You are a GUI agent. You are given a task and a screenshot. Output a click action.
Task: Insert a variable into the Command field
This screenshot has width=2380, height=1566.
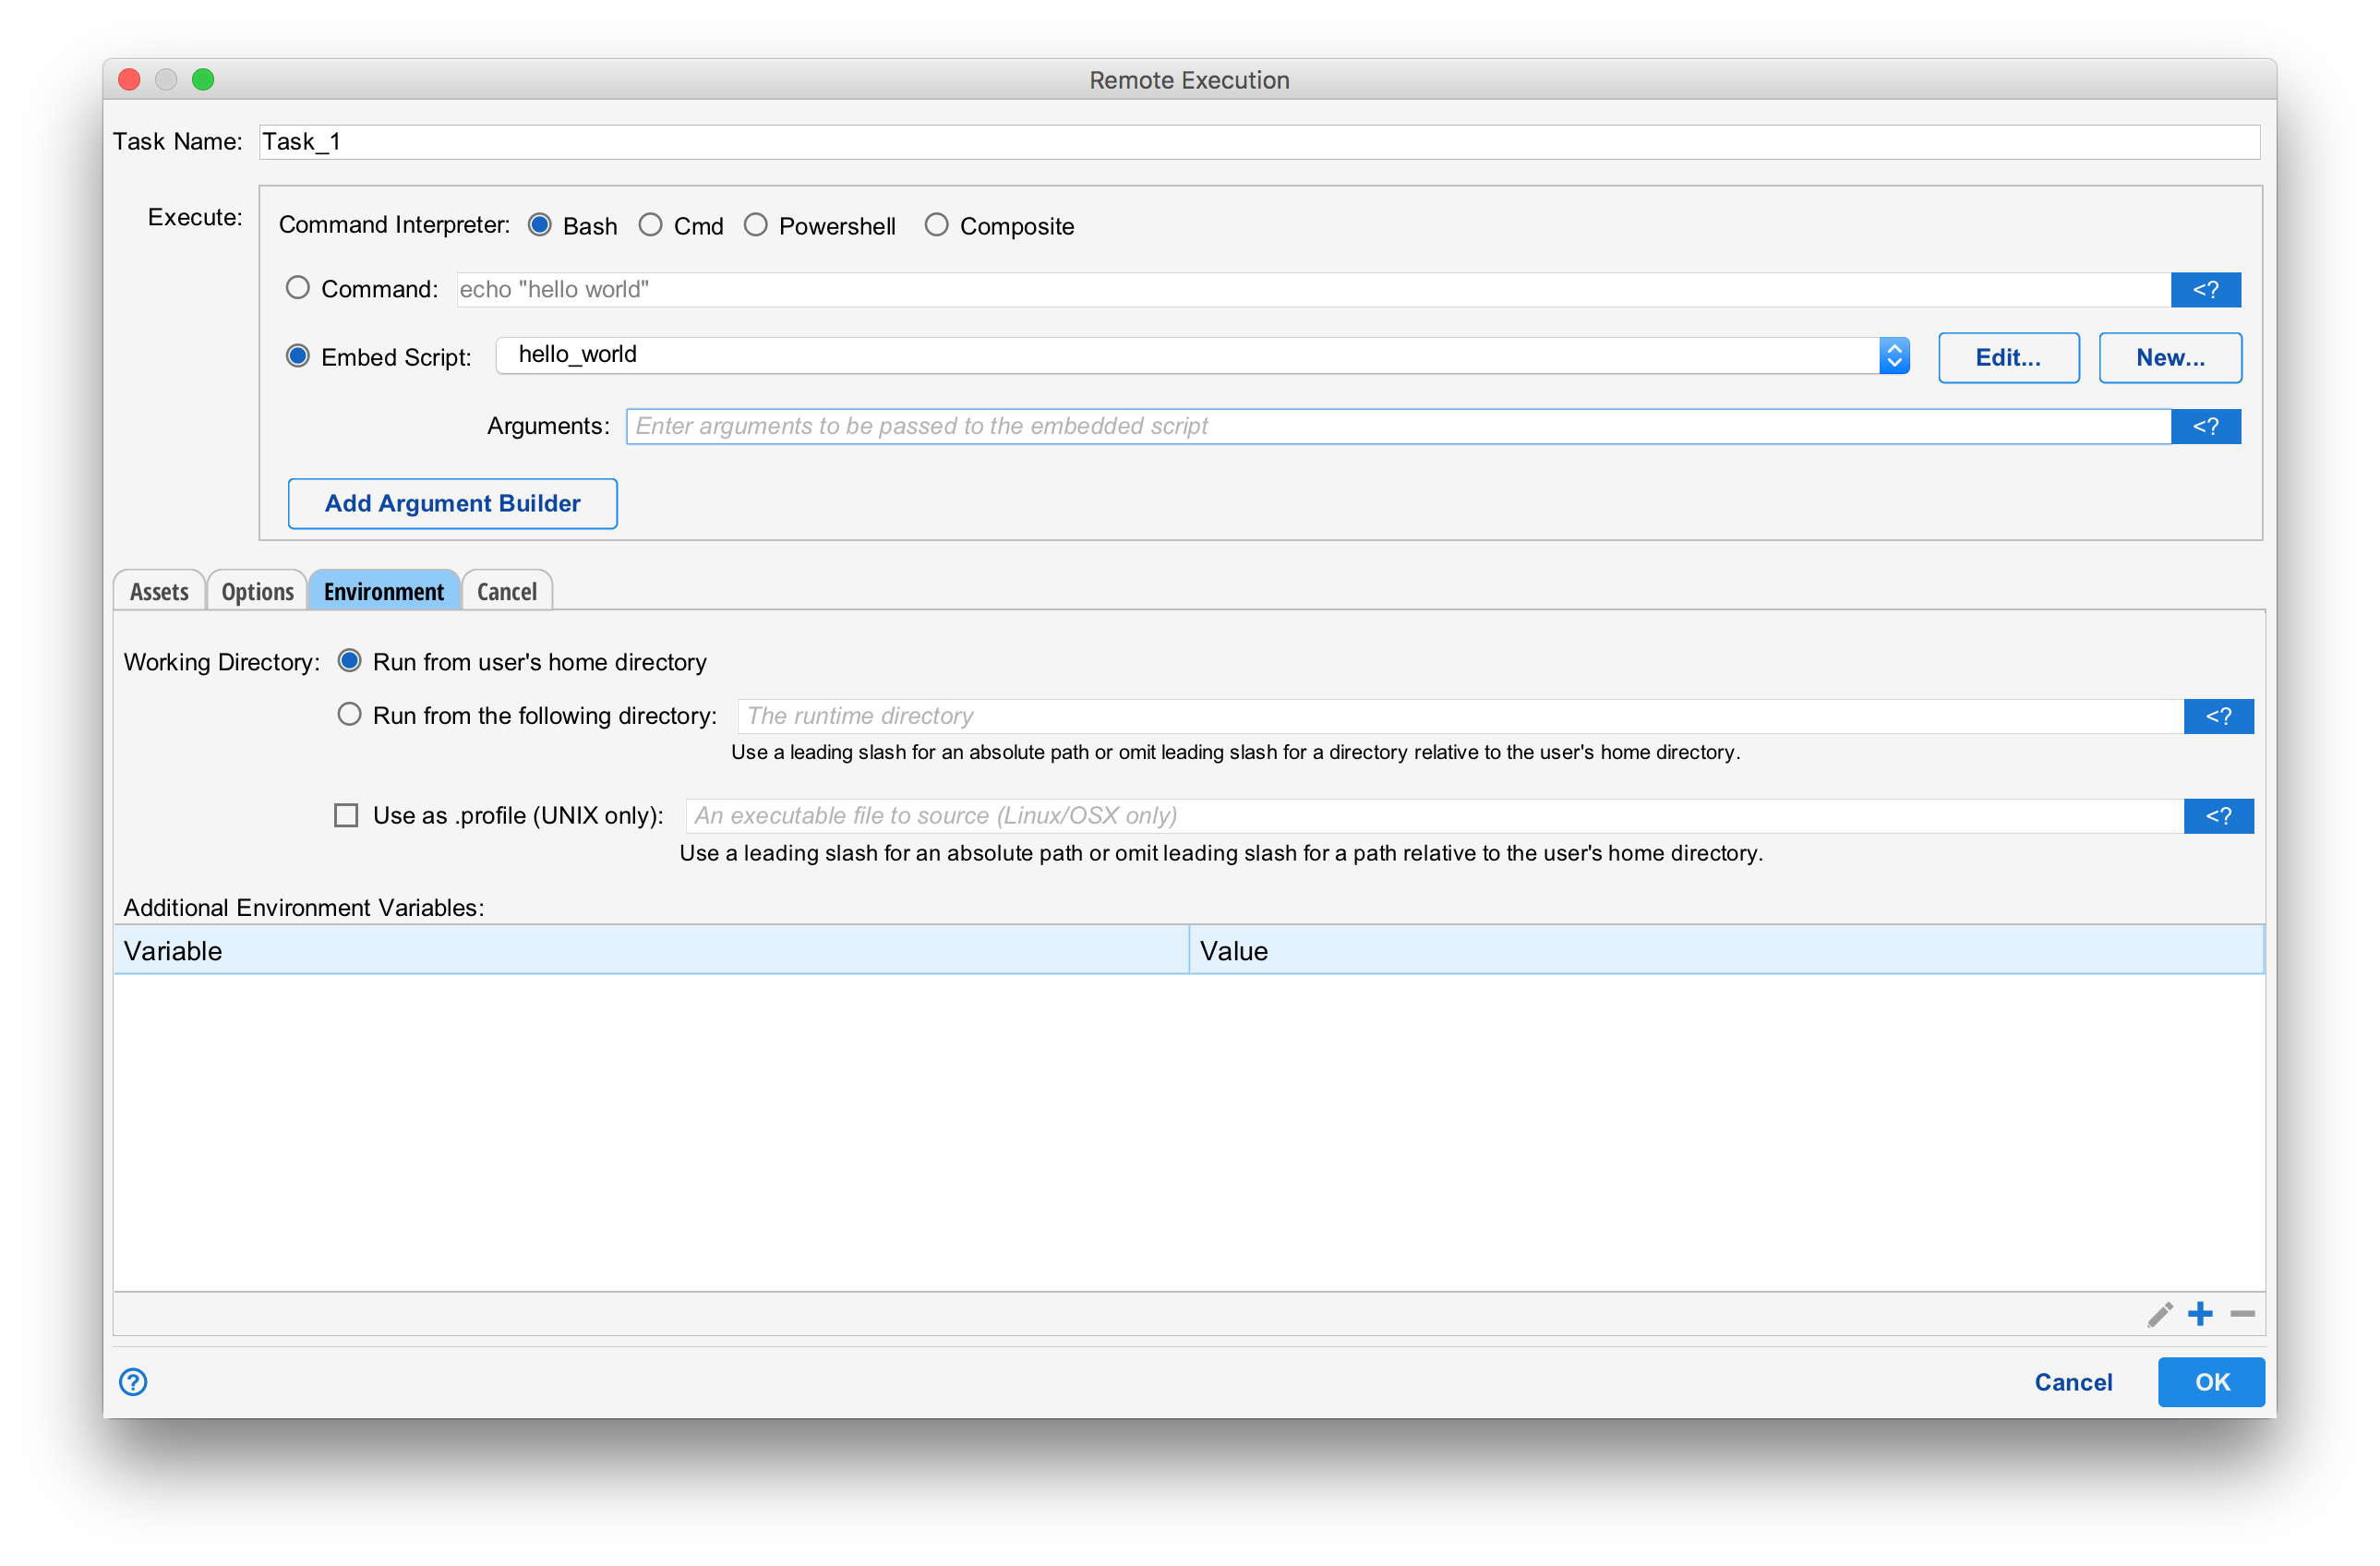[x=2206, y=289]
